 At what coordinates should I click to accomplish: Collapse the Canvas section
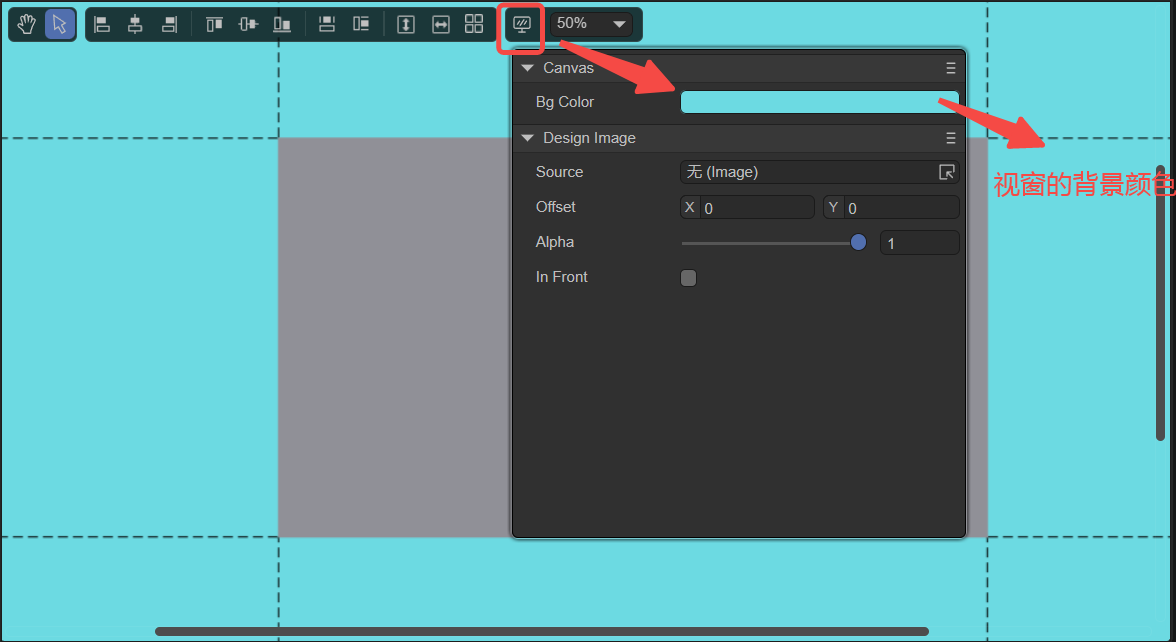pyautogui.click(x=528, y=68)
